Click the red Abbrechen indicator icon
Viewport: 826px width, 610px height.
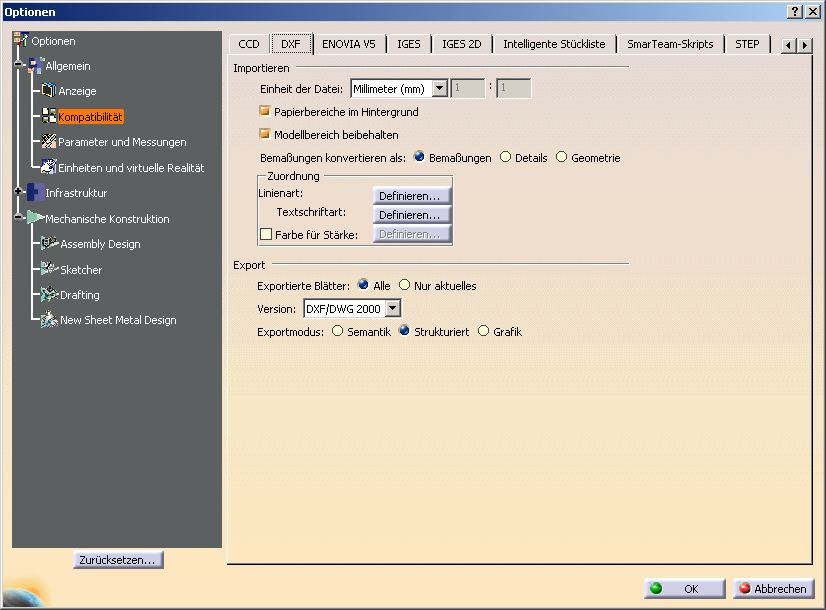(x=744, y=588)
